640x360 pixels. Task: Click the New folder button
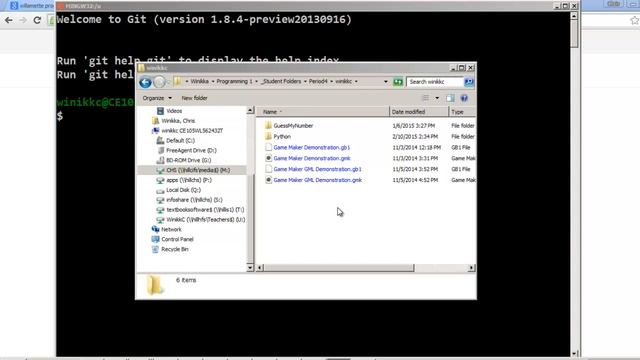pyautogui.click(x=194, y=98)
